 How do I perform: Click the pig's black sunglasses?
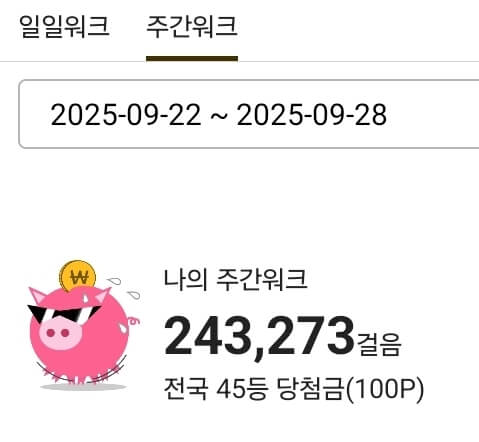click(x=63, y=314)
